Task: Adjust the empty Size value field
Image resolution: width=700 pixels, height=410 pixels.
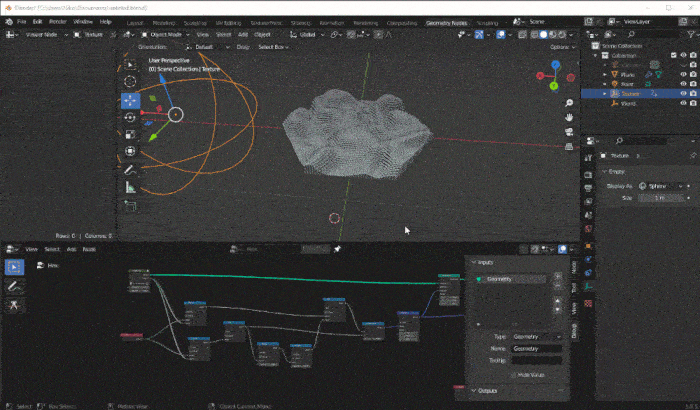Action: click(661, 198)
